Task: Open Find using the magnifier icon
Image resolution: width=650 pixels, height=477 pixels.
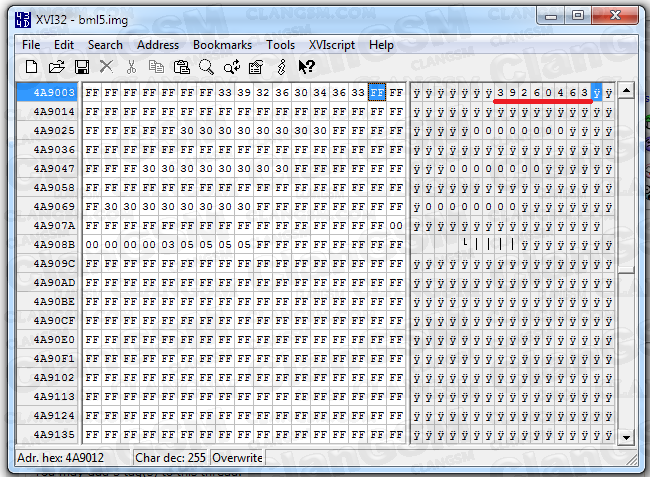Action: click(x=206, y=67)
